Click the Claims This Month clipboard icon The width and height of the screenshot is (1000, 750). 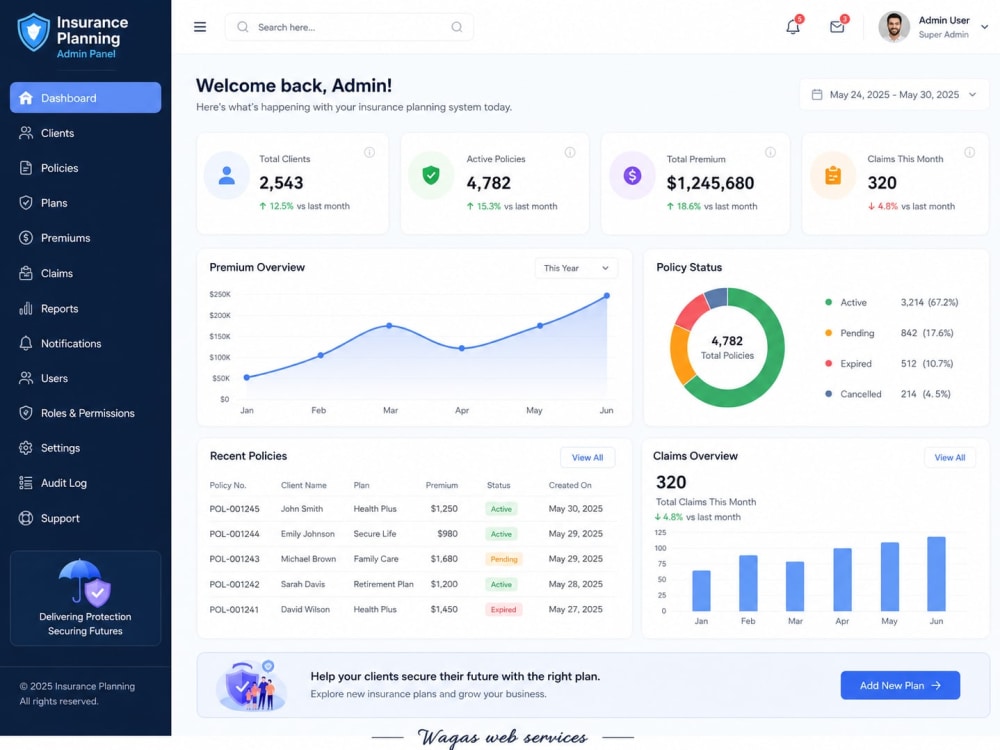[833, 175]
